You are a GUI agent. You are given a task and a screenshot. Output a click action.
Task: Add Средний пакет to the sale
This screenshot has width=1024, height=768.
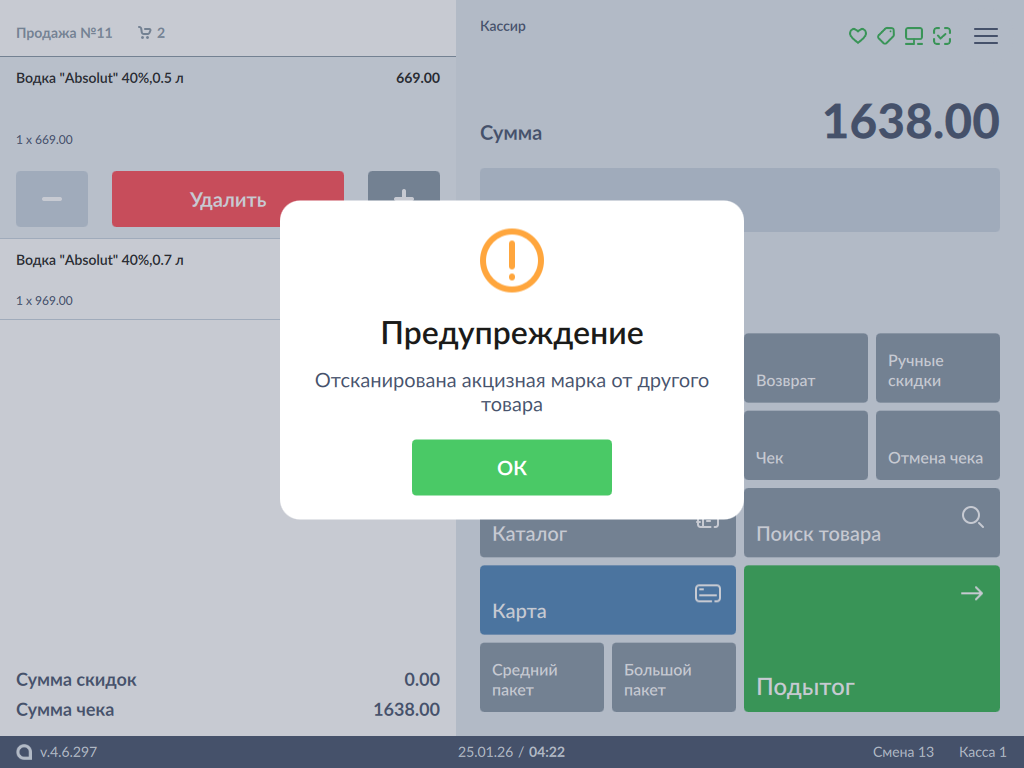pyautogui.click(x=542, y=678)
